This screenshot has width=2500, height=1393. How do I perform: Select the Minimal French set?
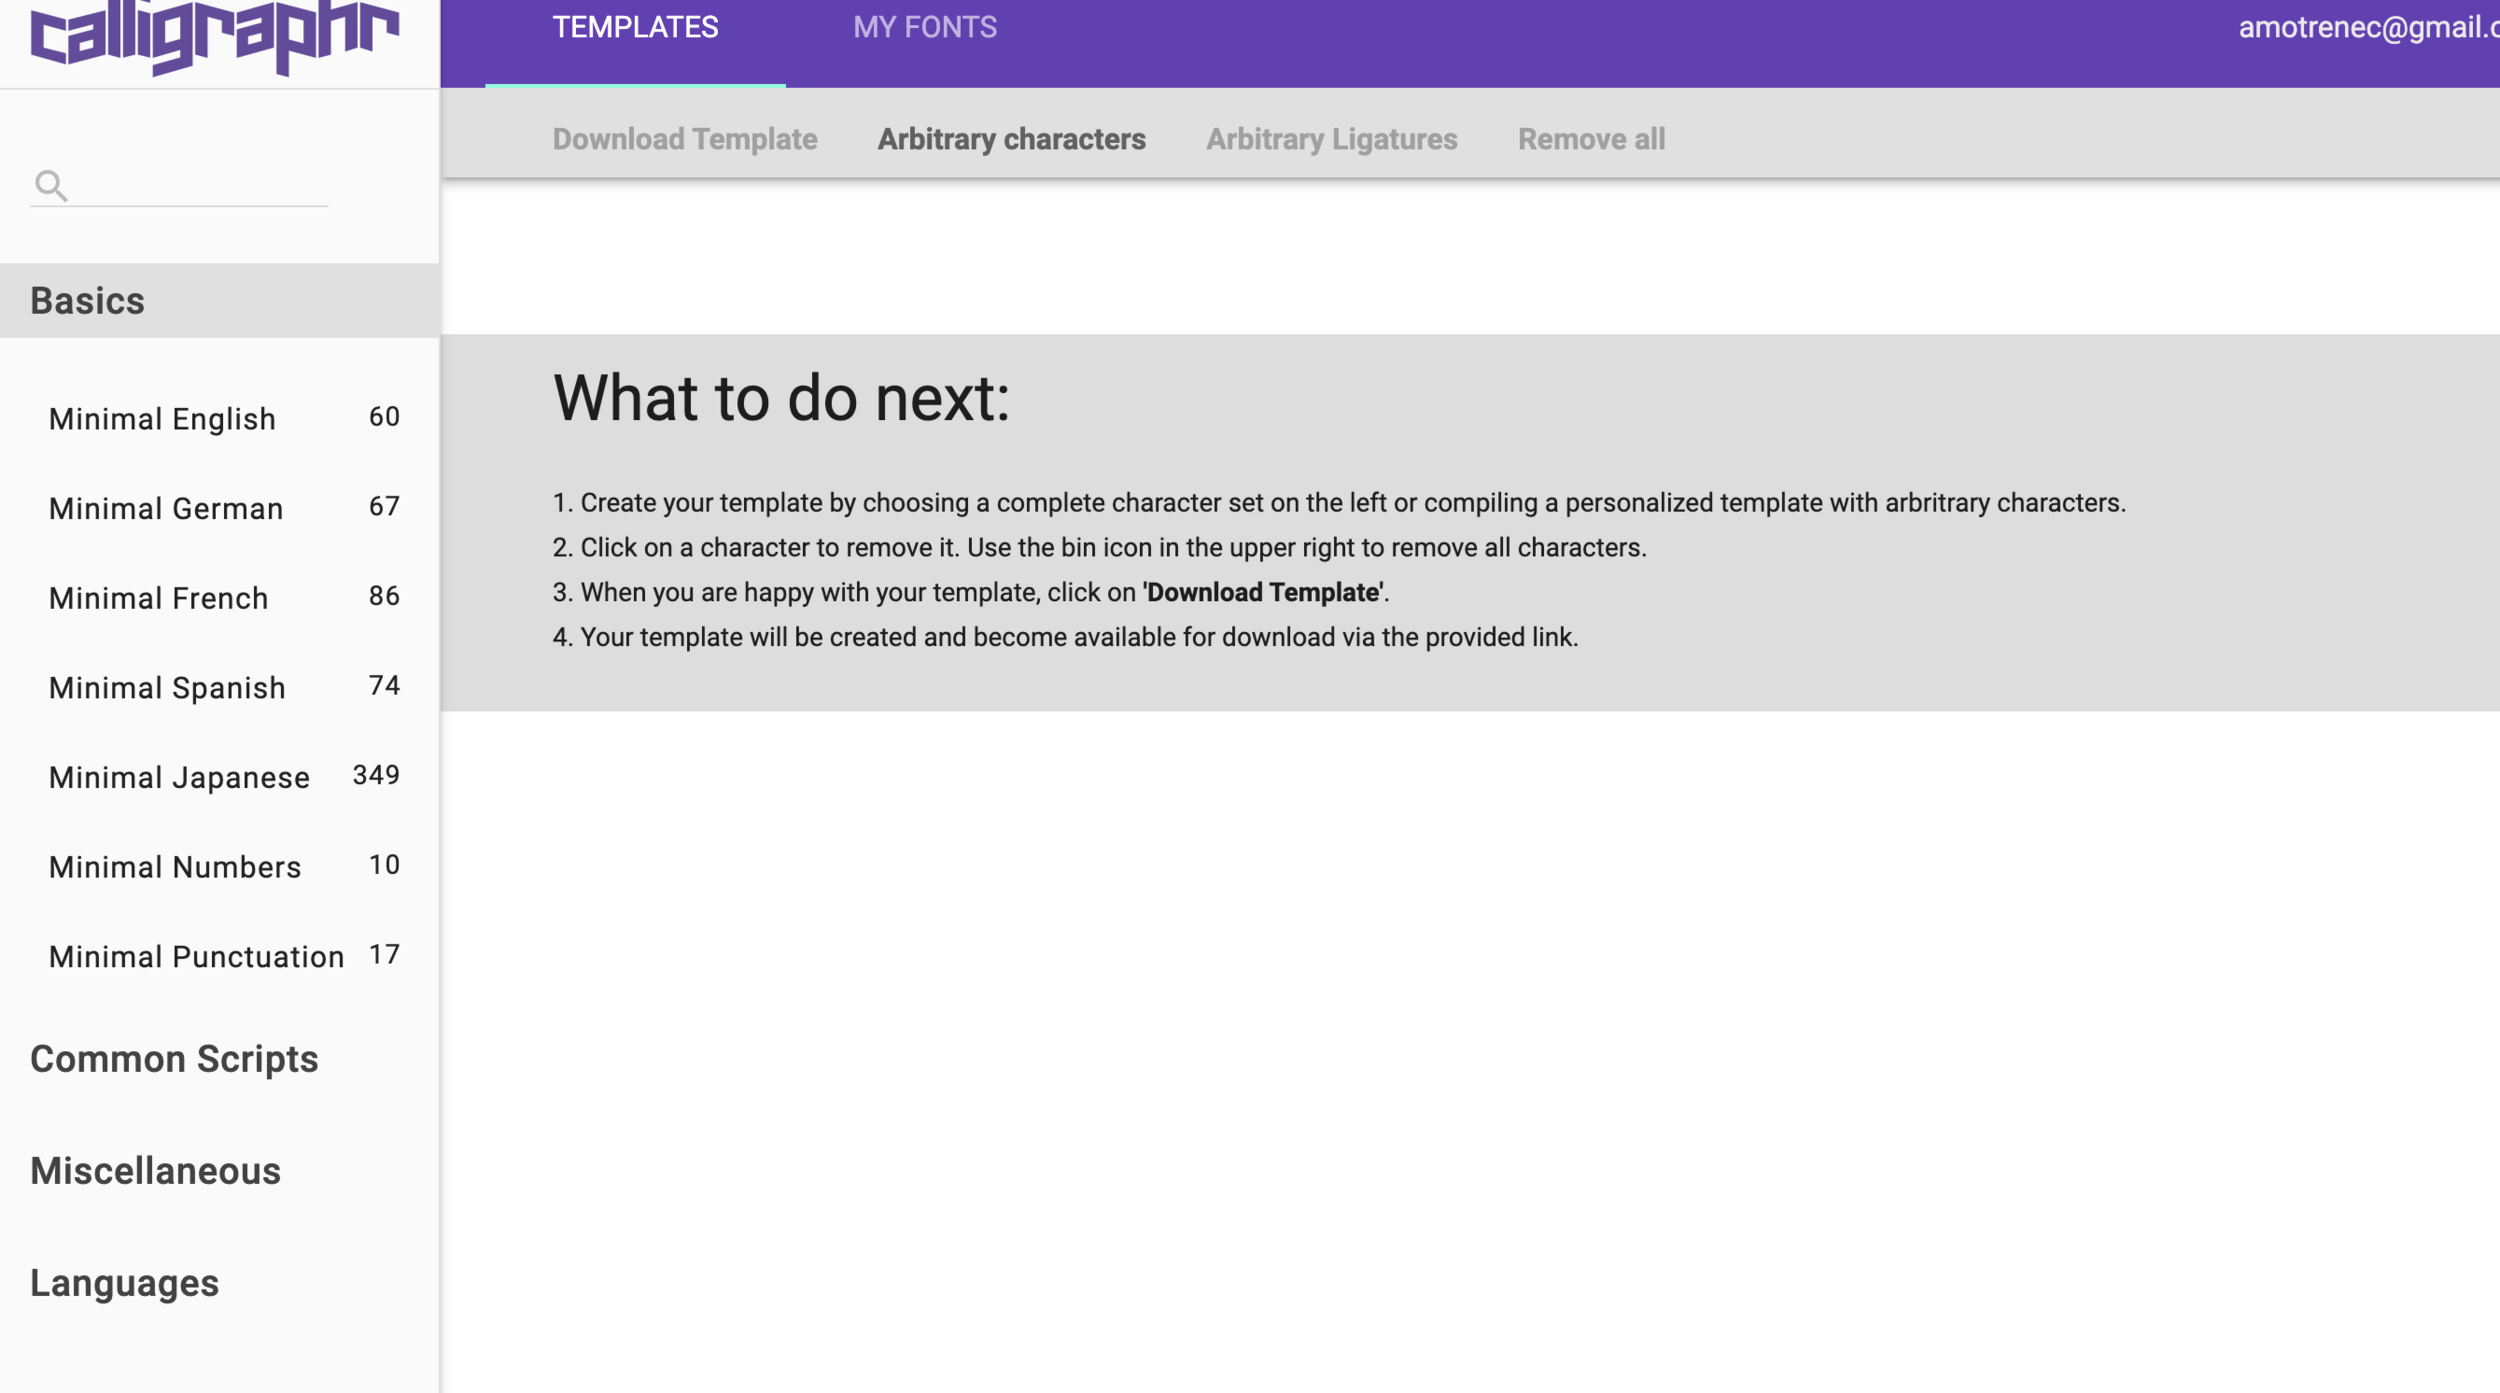220,598
